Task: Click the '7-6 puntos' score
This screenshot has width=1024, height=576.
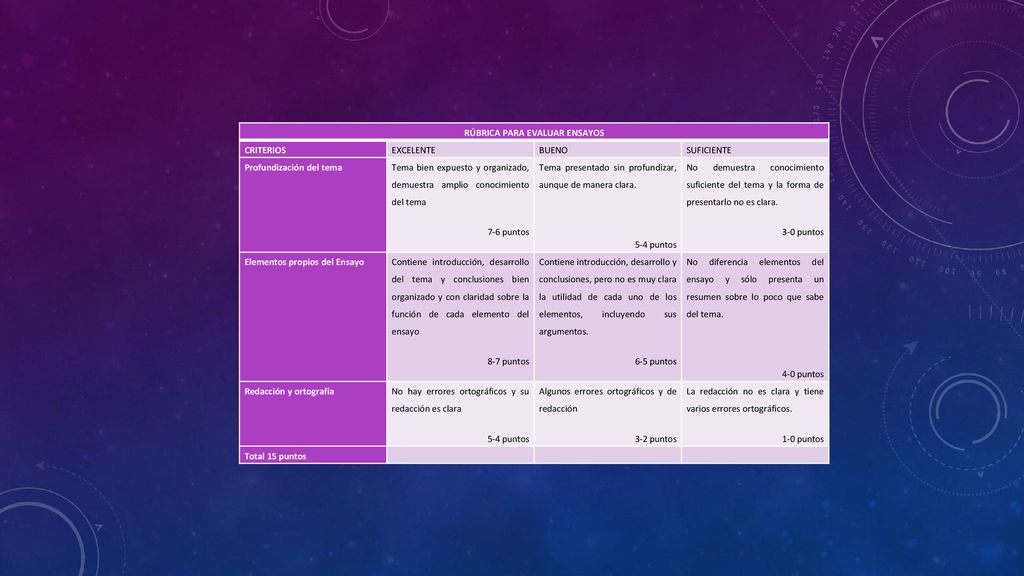Action: click(x=508, y=232)
